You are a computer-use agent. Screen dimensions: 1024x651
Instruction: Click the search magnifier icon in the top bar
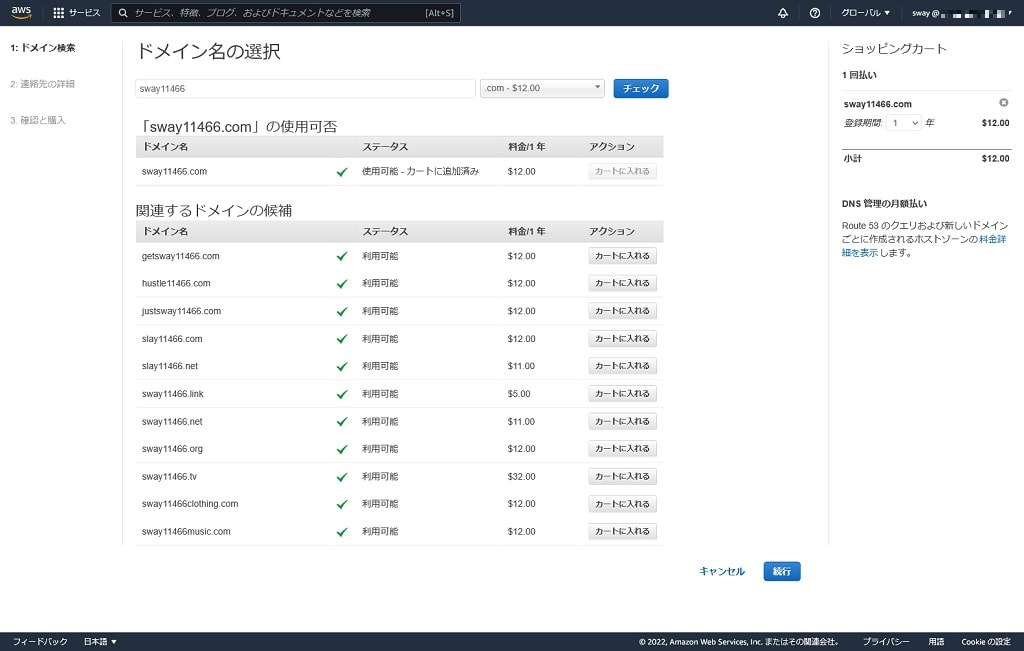123,12
